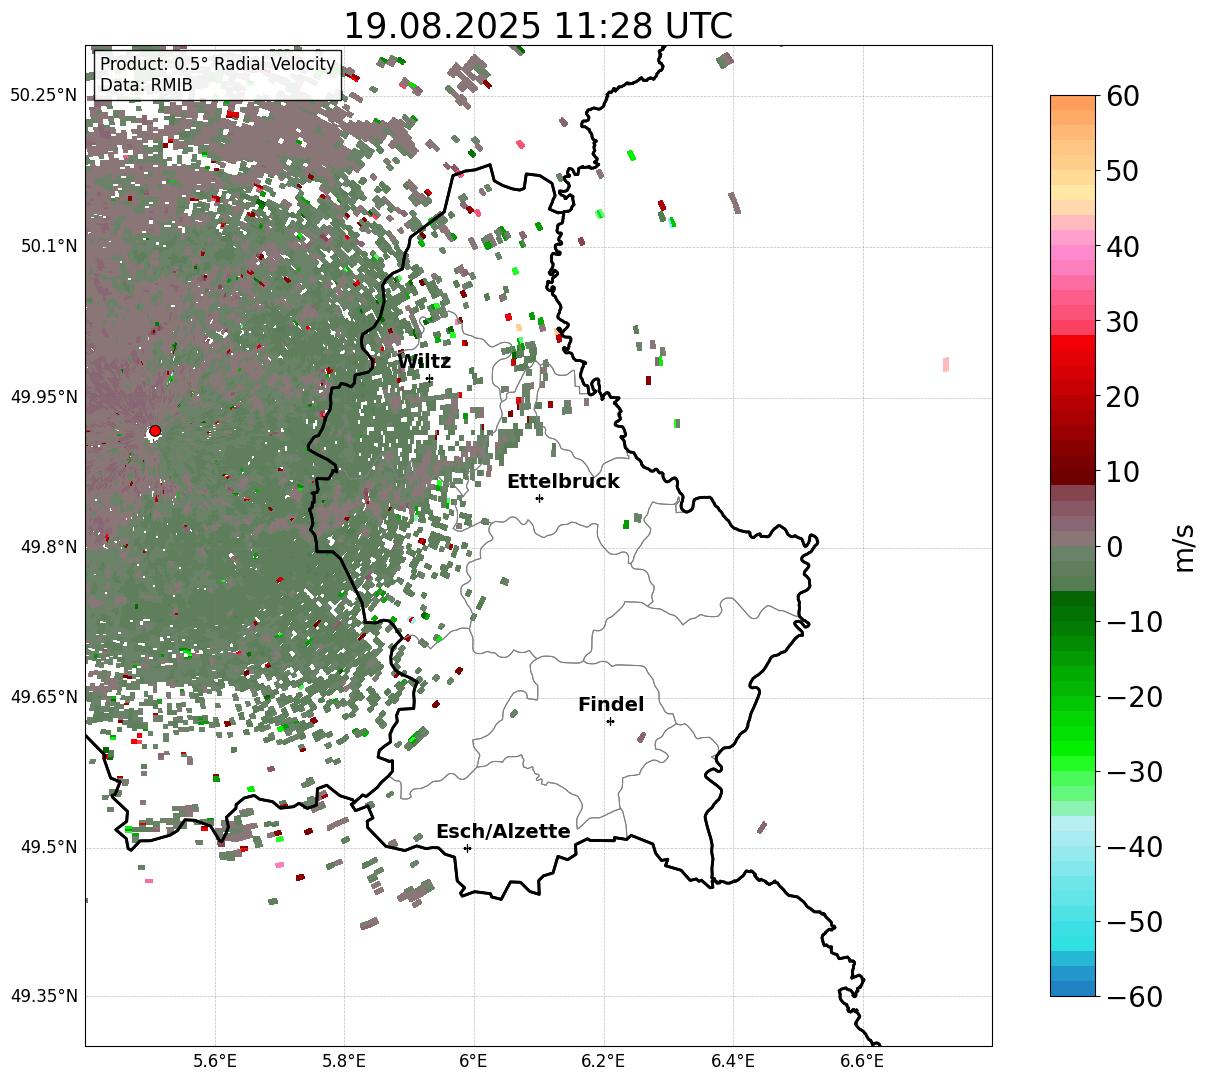Click the colorbar 40 tick label
This screenshot has width=1207, height=1081.
click(x=1121, y=246)
